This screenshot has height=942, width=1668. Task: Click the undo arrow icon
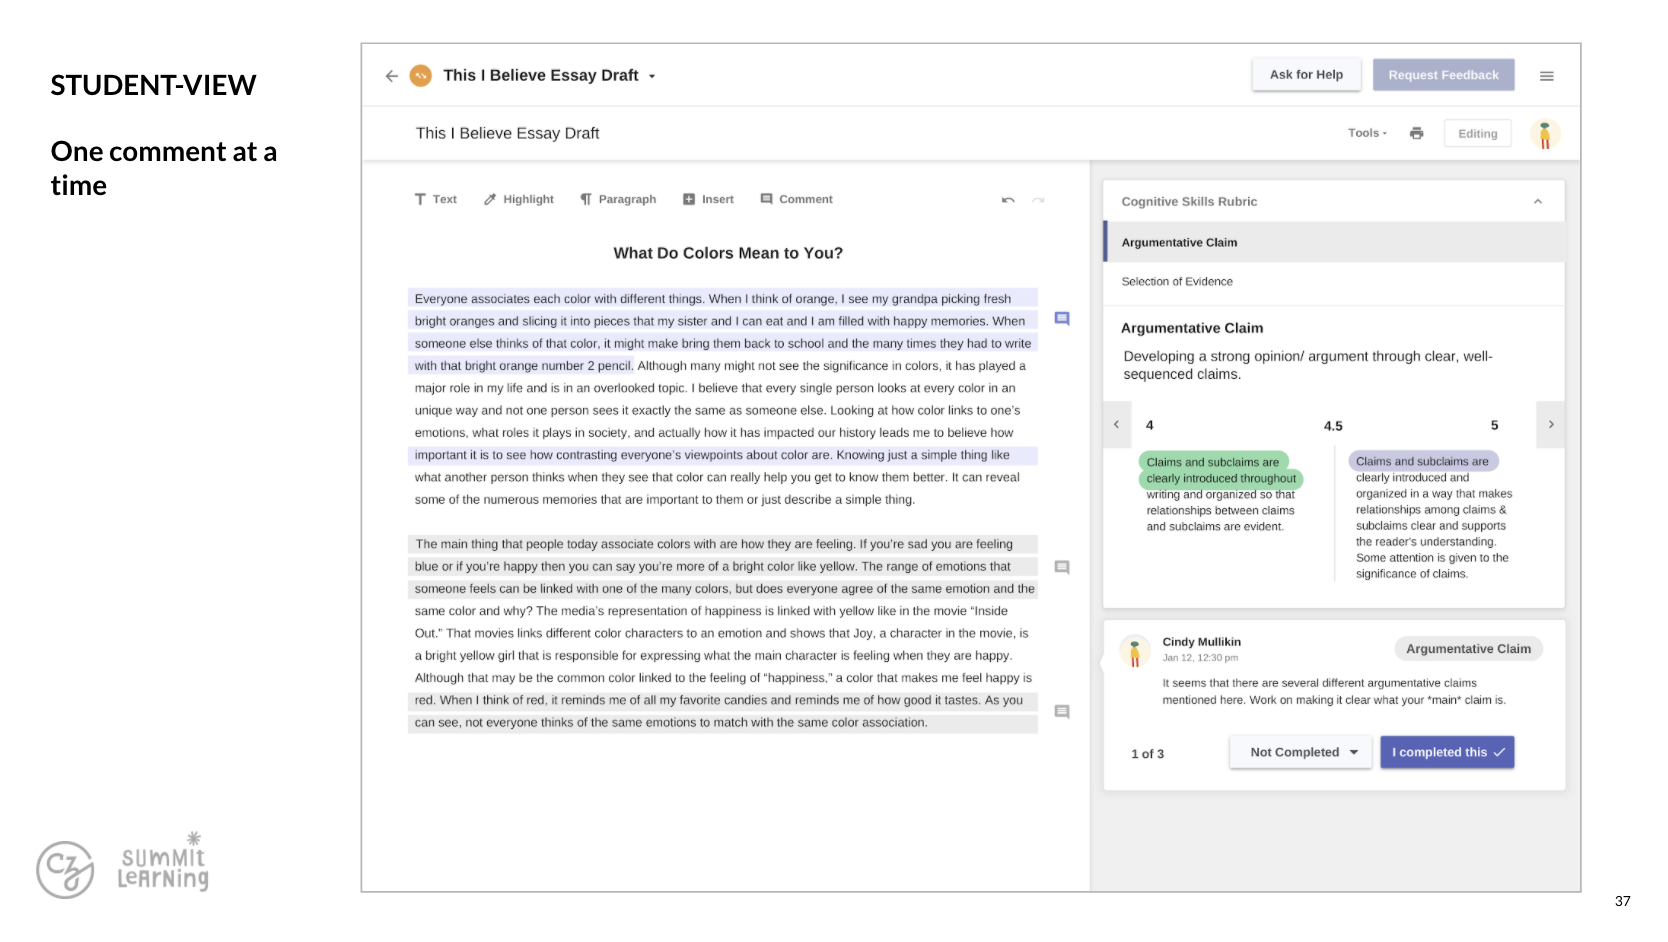point(1008,200)
